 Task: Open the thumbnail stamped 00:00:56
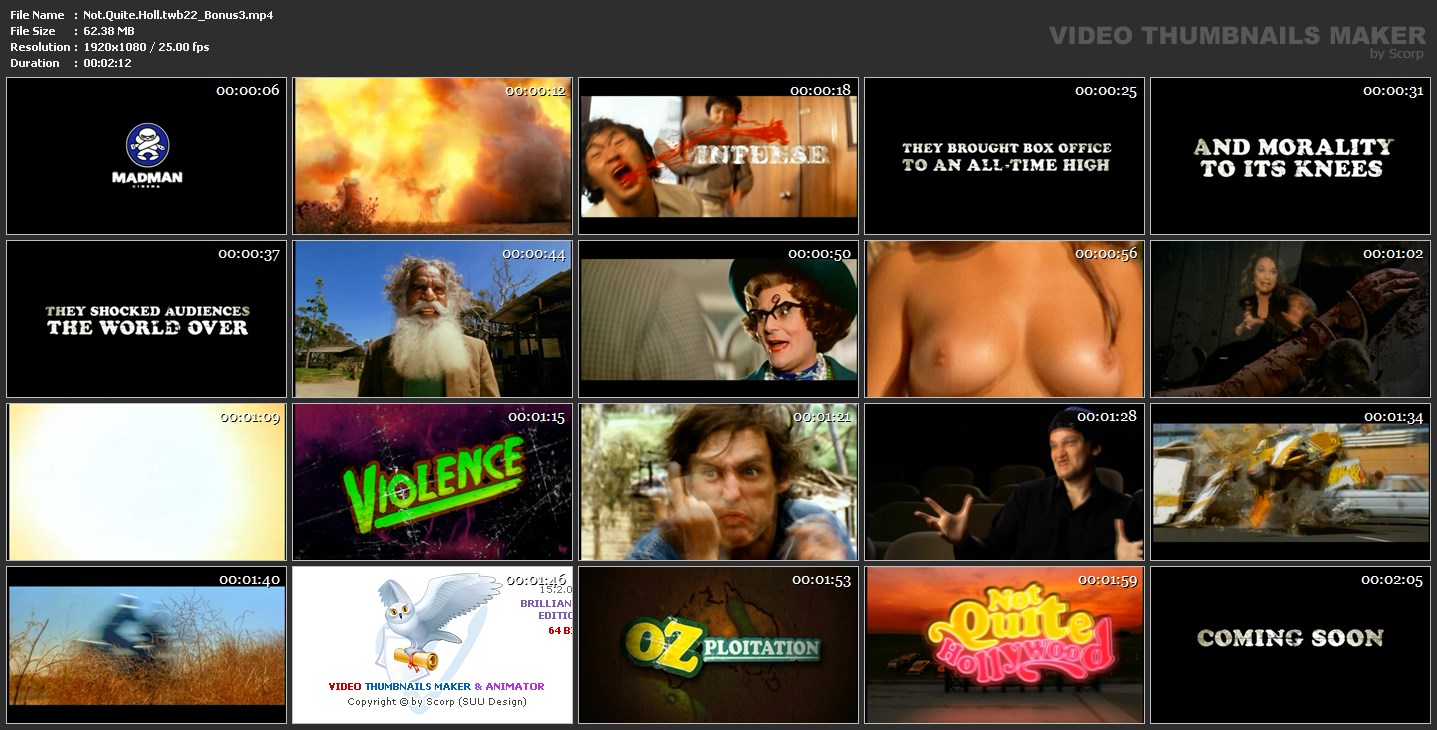[1005, 319]
